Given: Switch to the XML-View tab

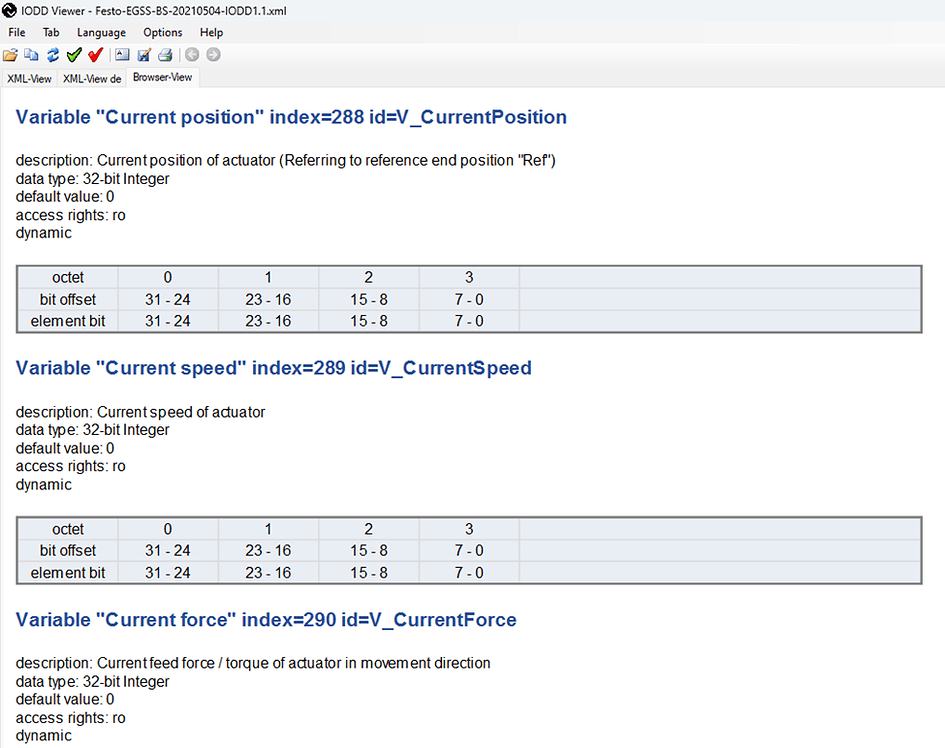Looking at the screenshot, I should point(29,78).
